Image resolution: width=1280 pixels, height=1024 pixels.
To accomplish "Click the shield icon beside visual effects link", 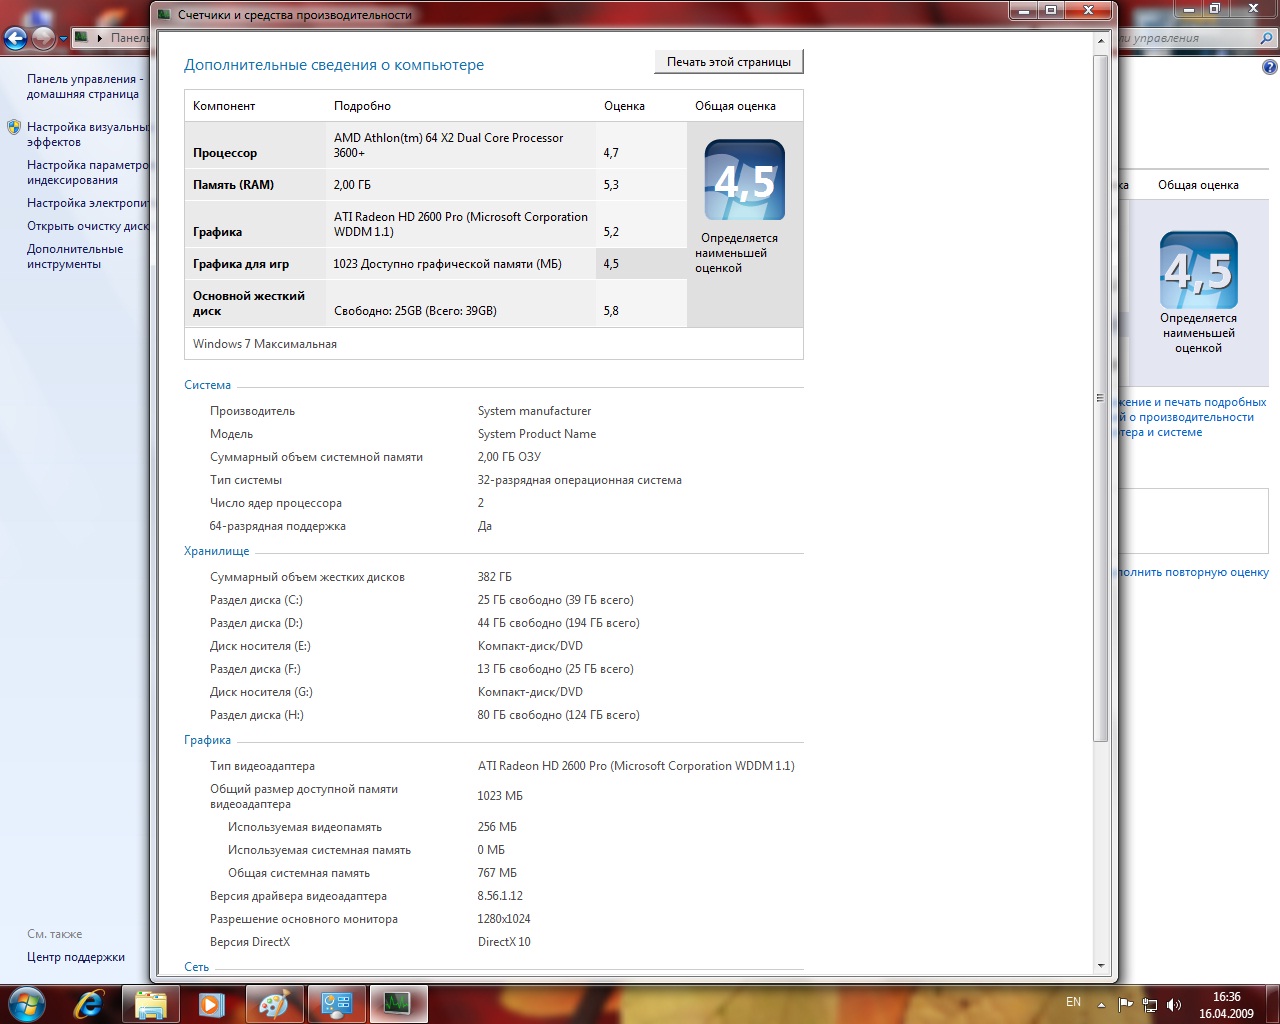I will click(14, 127).
